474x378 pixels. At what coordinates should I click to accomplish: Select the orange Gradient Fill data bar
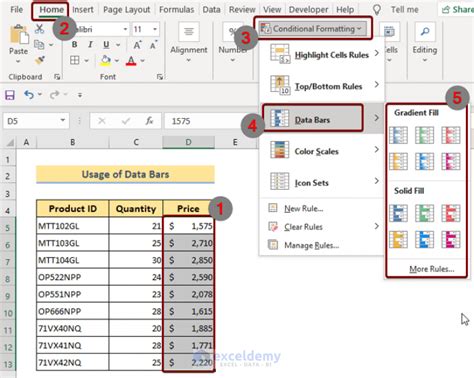(398, 161)
